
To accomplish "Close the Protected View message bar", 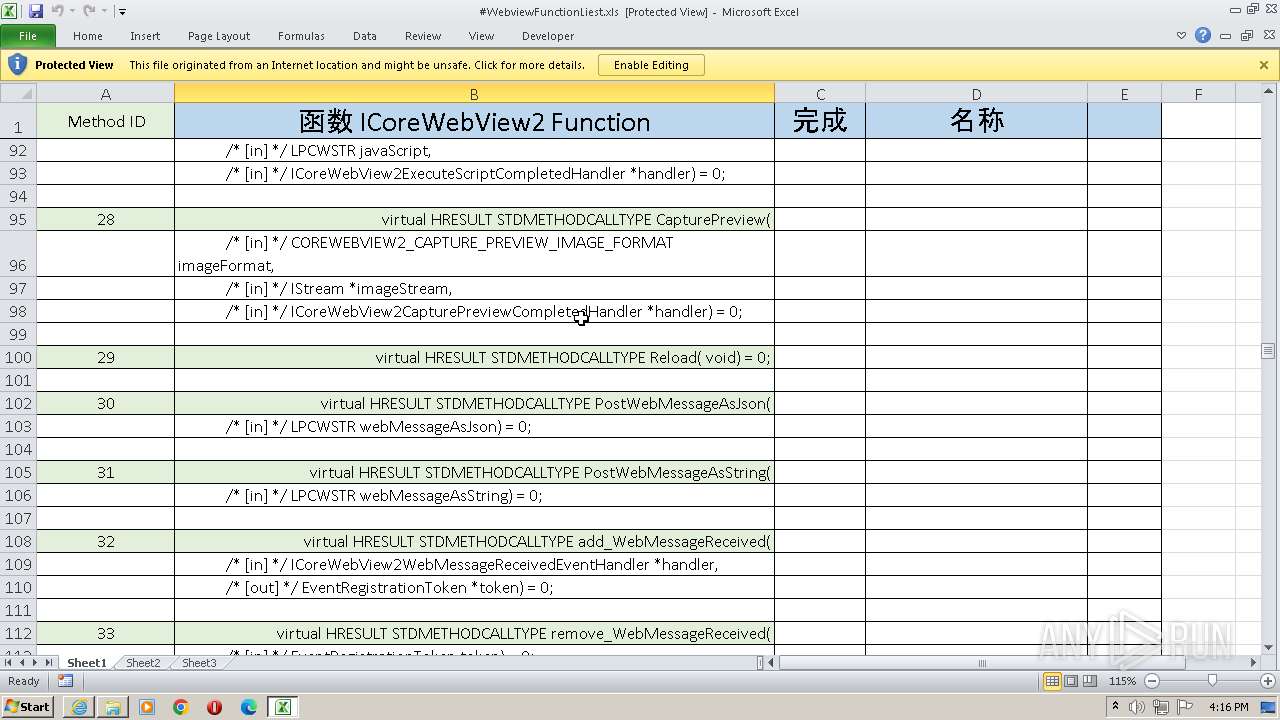I will coord(1264,65).
